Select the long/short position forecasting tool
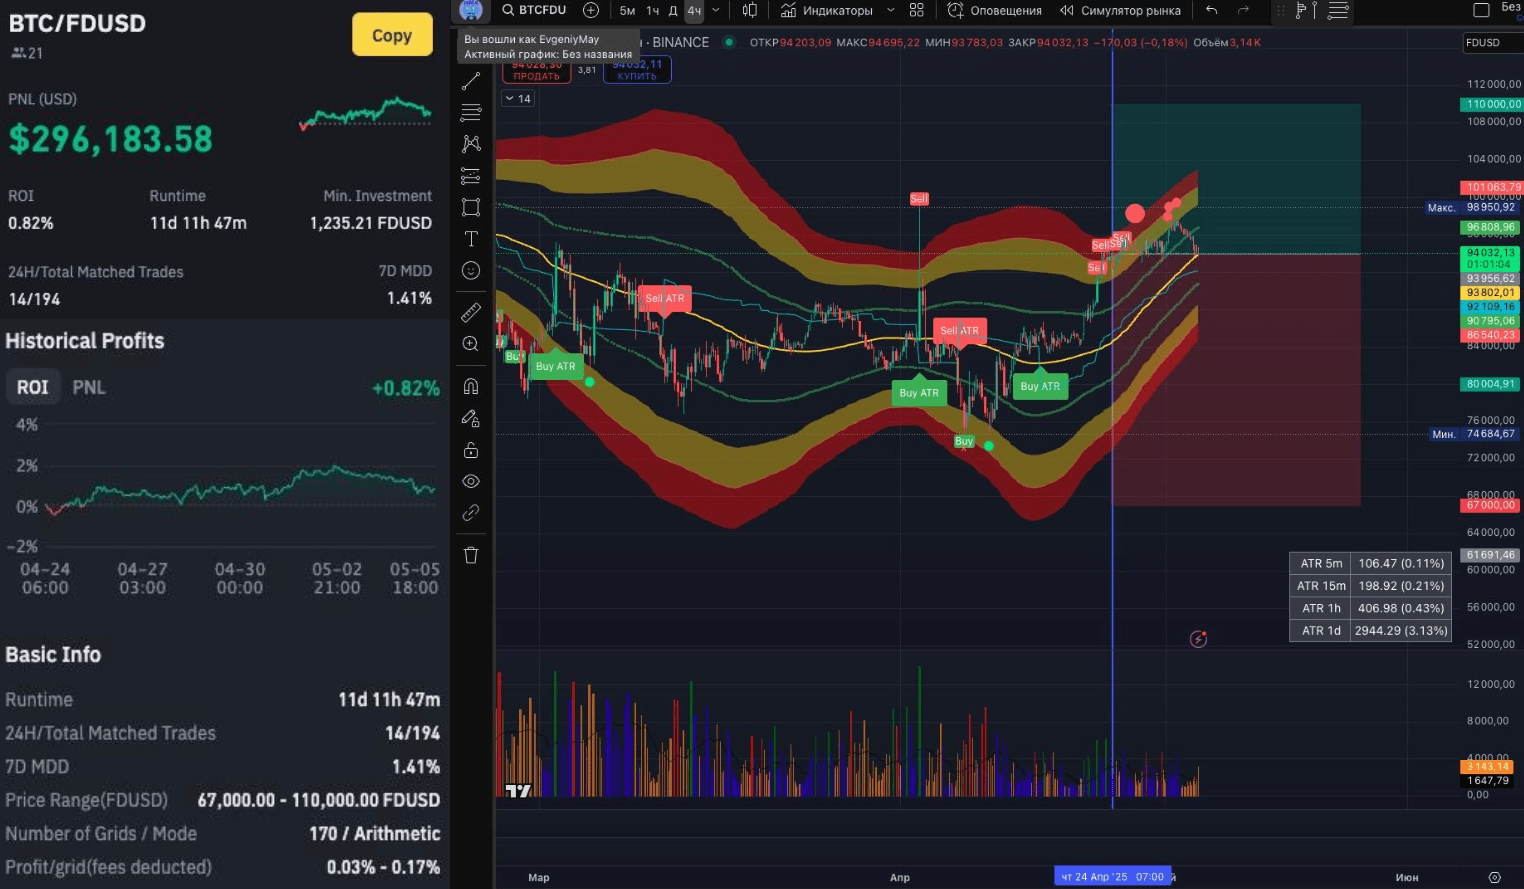This screenshot has height=889, width=1524. 471,176
